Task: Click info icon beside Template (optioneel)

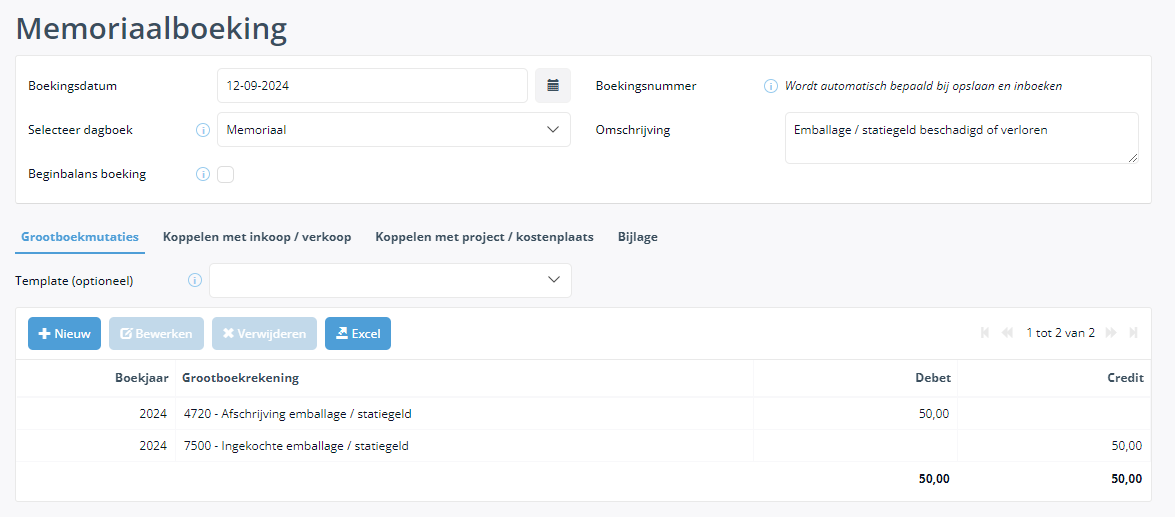Action: [x=195, y=281]
